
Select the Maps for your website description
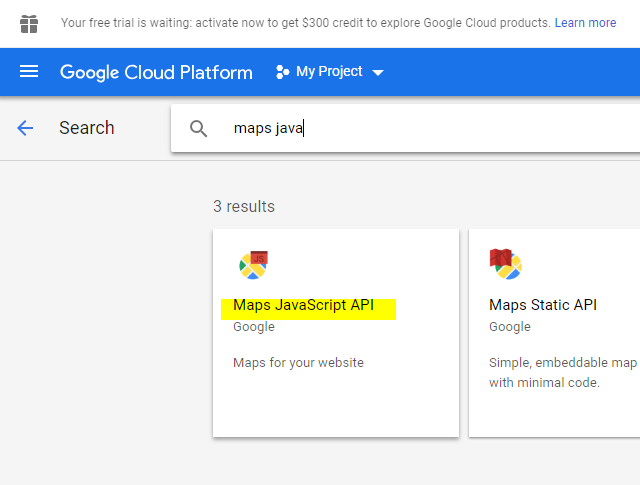click(298, 363)
